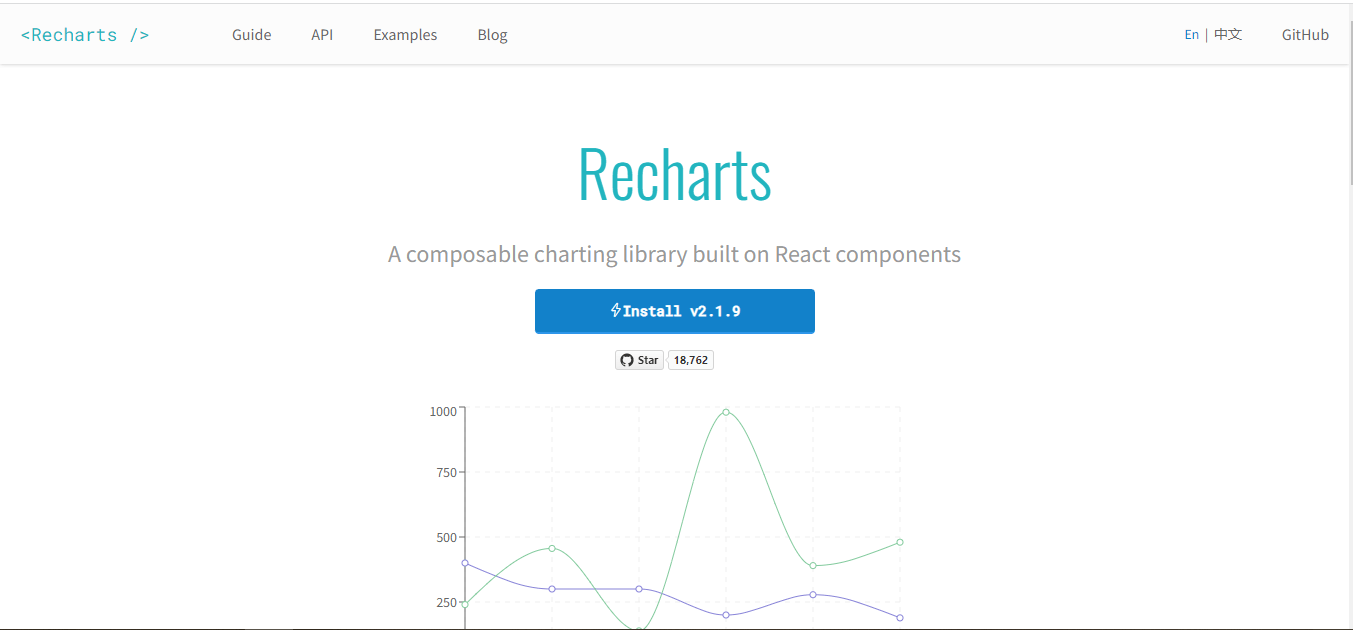
Task: Click the leftmost purple data point around 400
Action: click(x=464, y=564)
